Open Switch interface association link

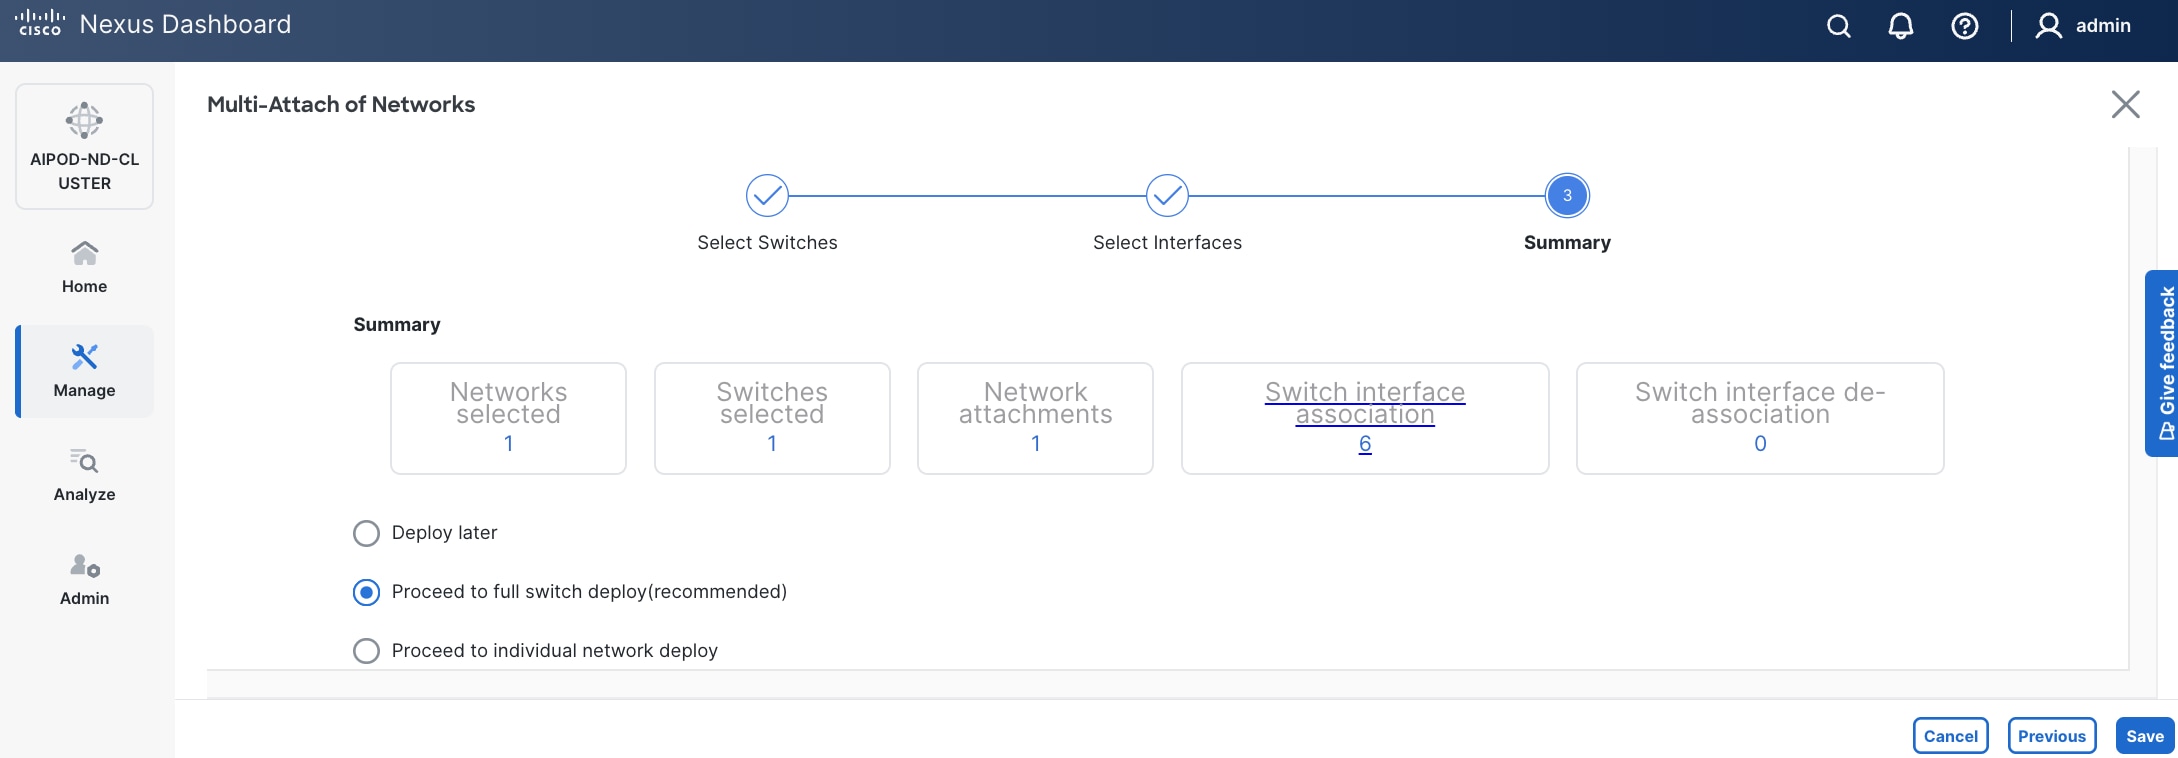click(x=1365, y=403)
